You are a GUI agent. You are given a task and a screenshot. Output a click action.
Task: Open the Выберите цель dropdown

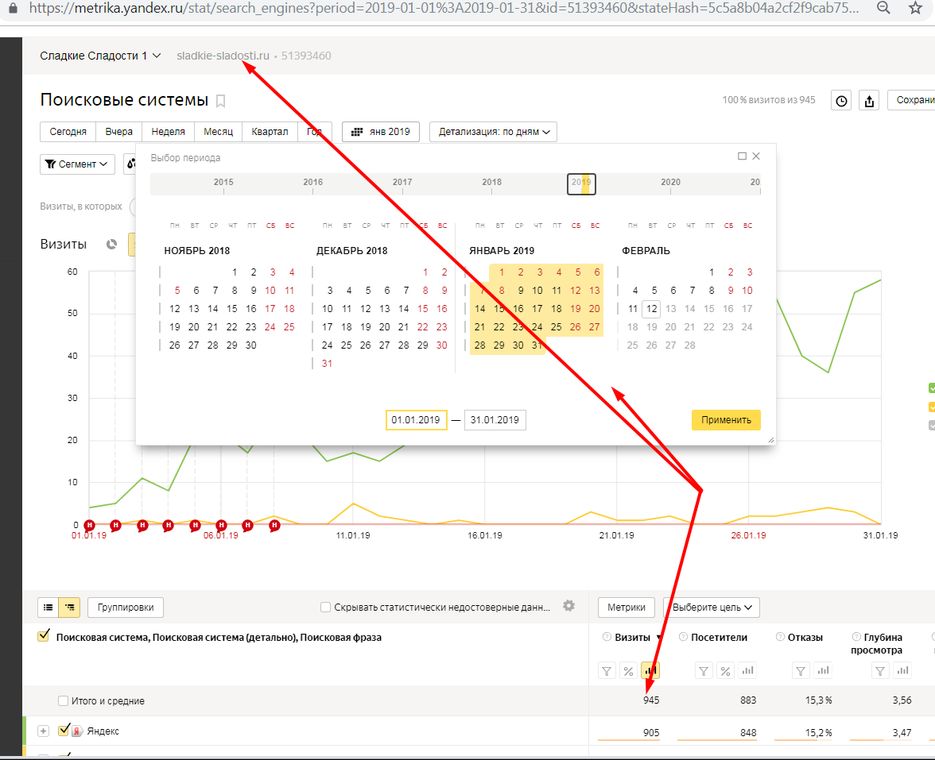click(711, 607)
